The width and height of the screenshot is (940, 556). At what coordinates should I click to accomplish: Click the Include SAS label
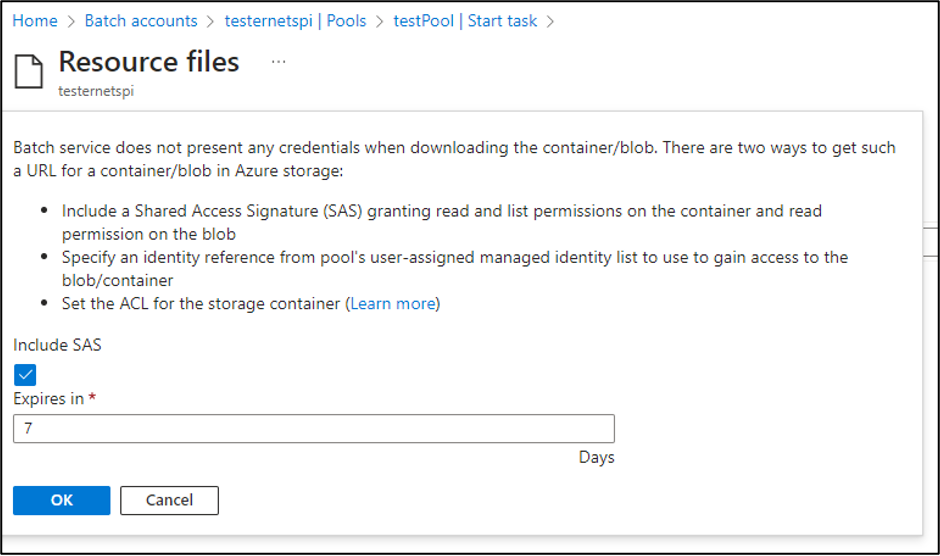point(58,345)
